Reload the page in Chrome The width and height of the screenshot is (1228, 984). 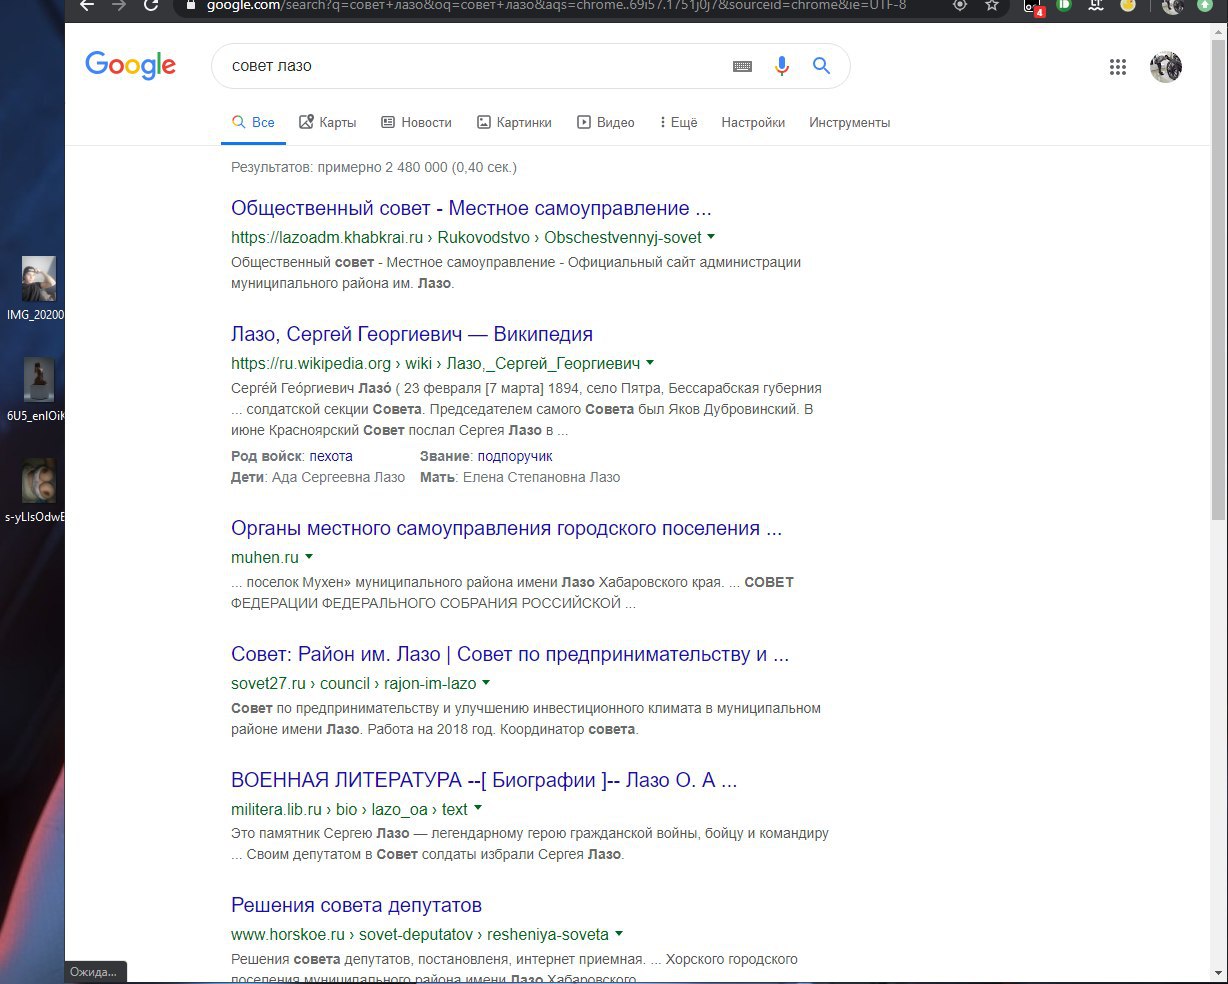151,5
